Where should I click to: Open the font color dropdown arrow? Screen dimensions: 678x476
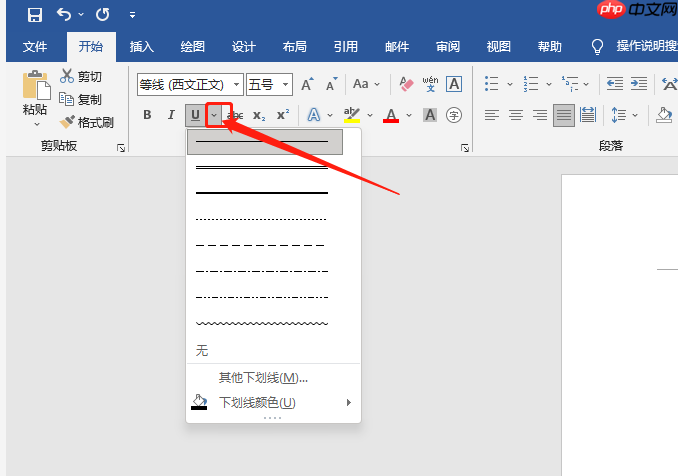point(409,115)
